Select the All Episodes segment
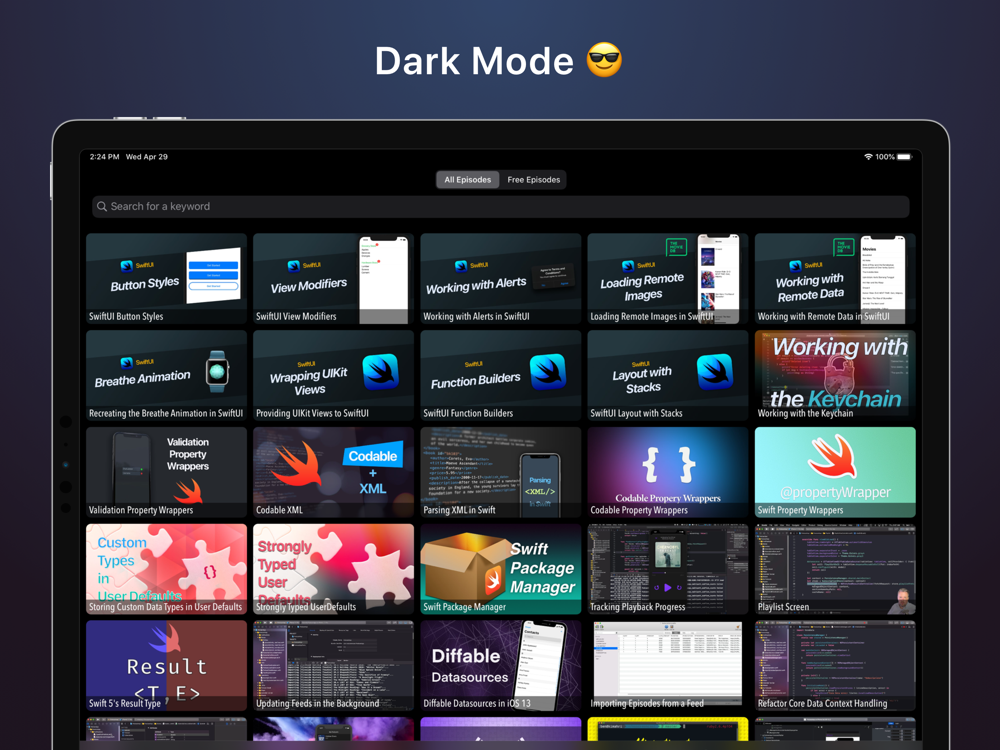 pos(467,180)
